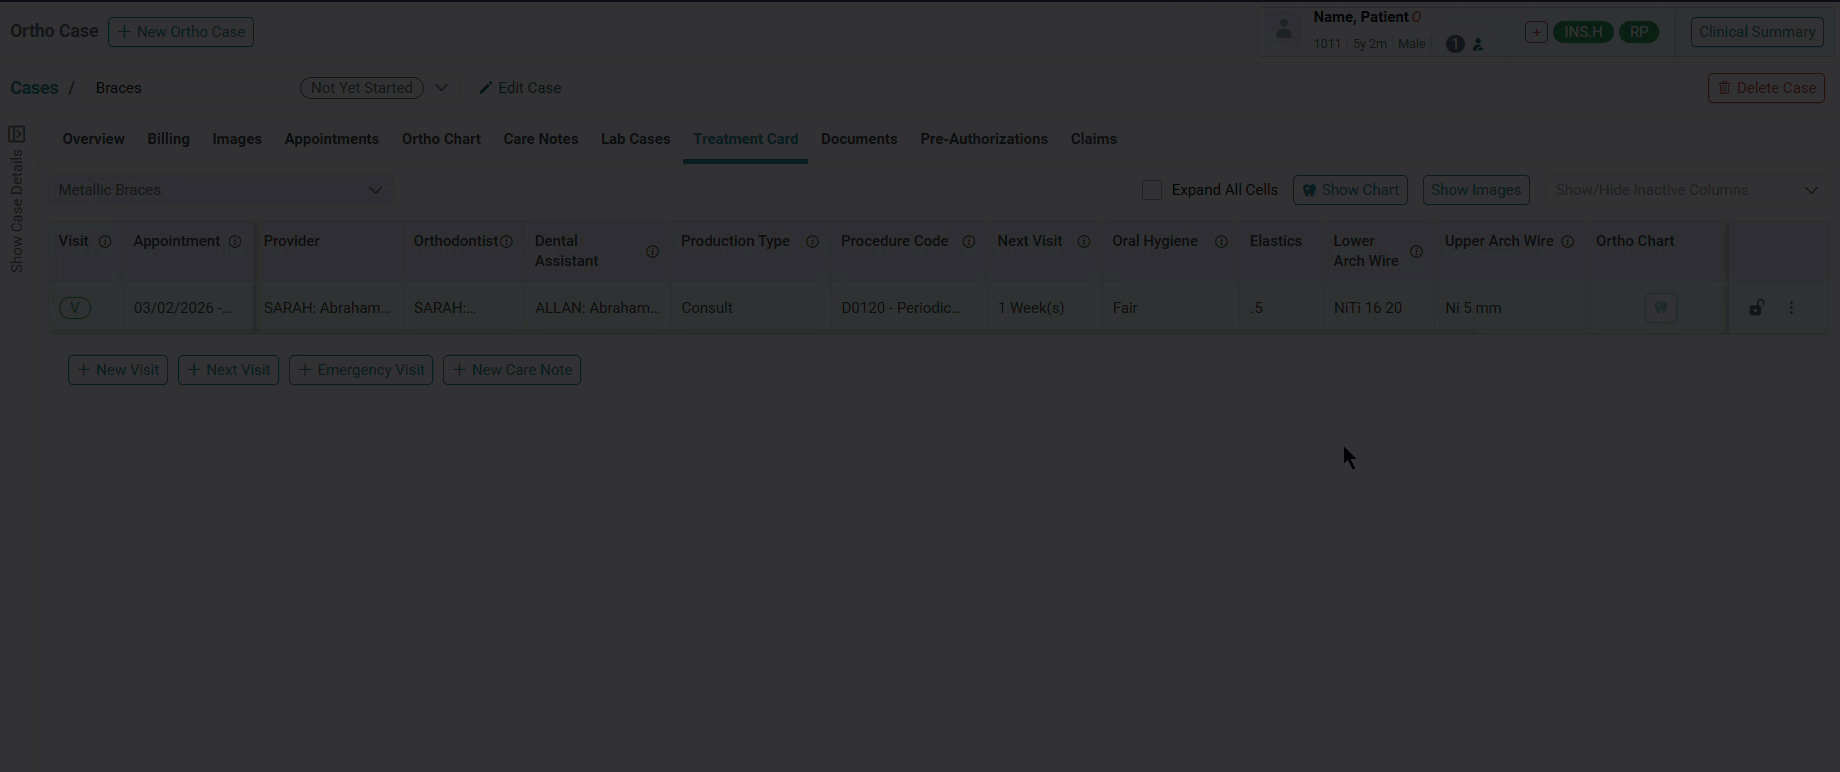Click Visit column info icon
The image size is (1840, 772).
coord(105,242)
